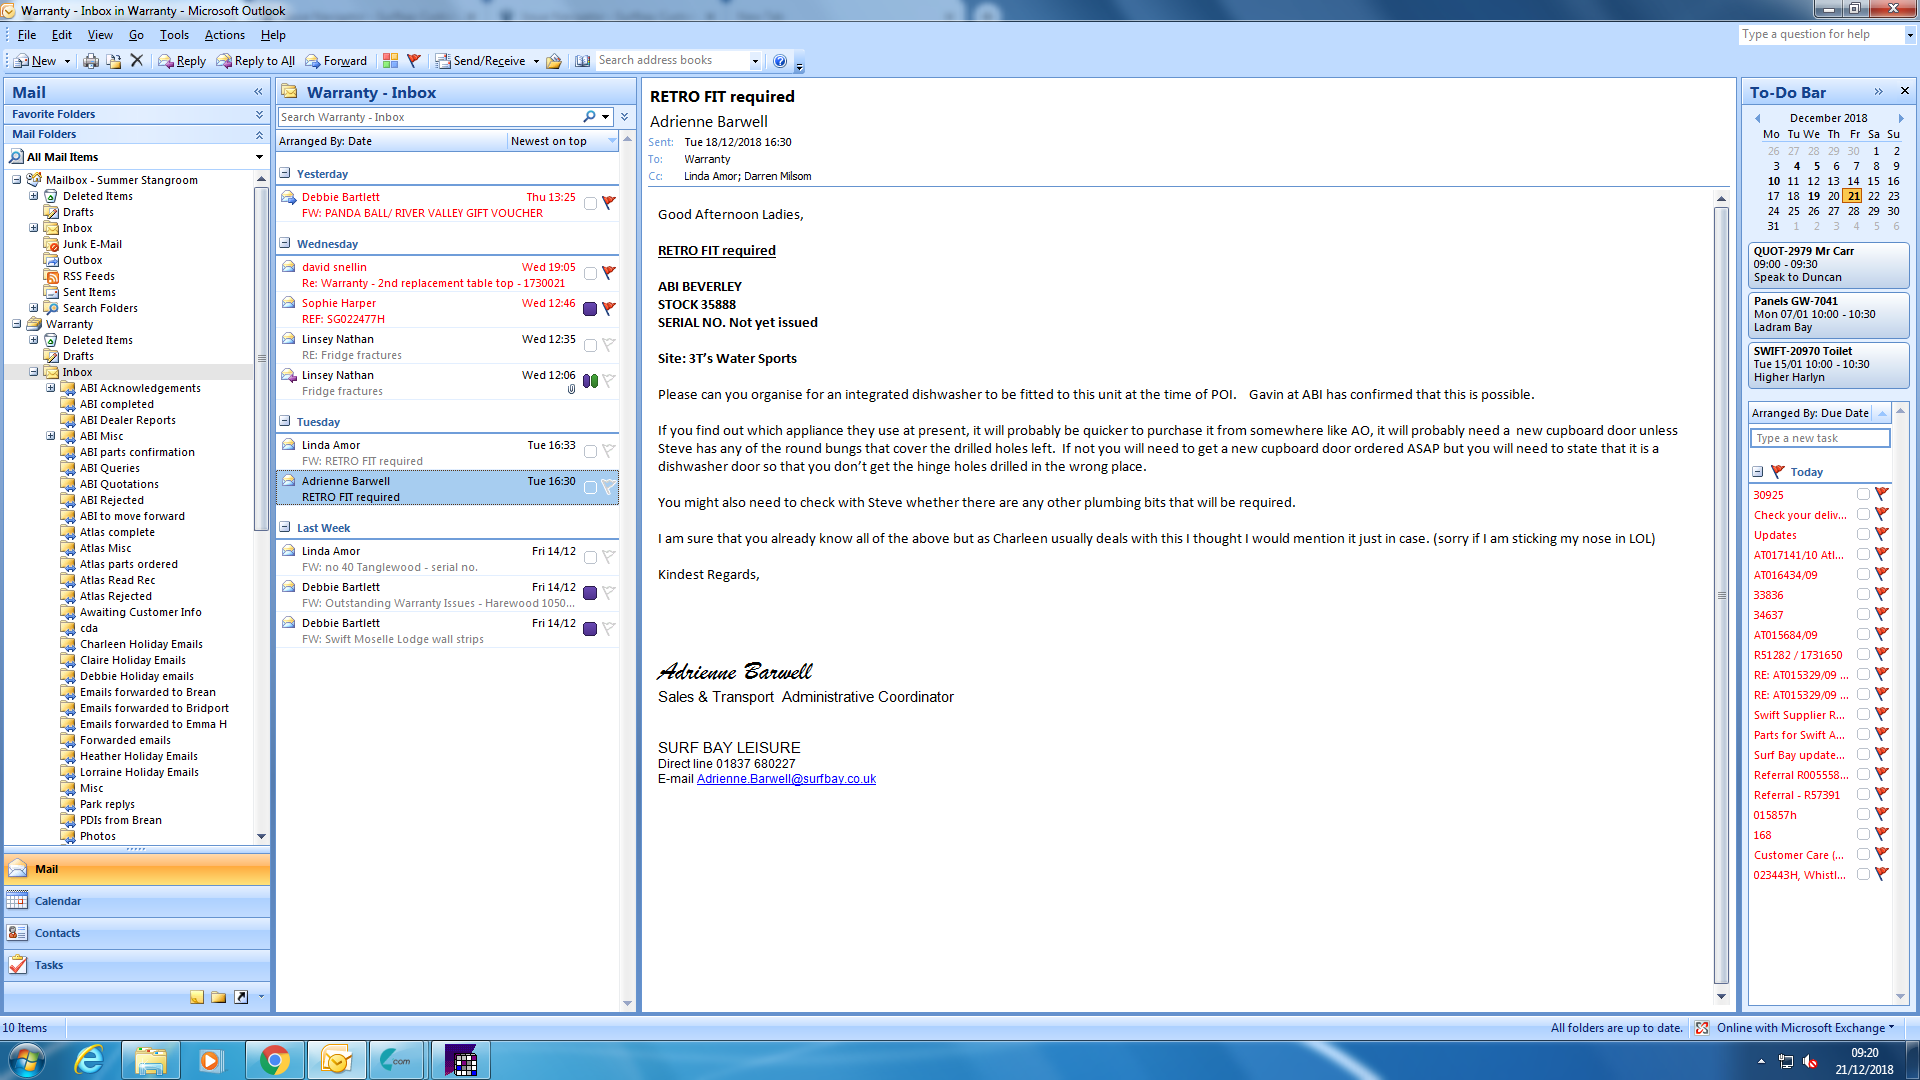Tick the task checkbox for 30925
Viewport: 1920px width, 1080px height.
(1863, 495)
